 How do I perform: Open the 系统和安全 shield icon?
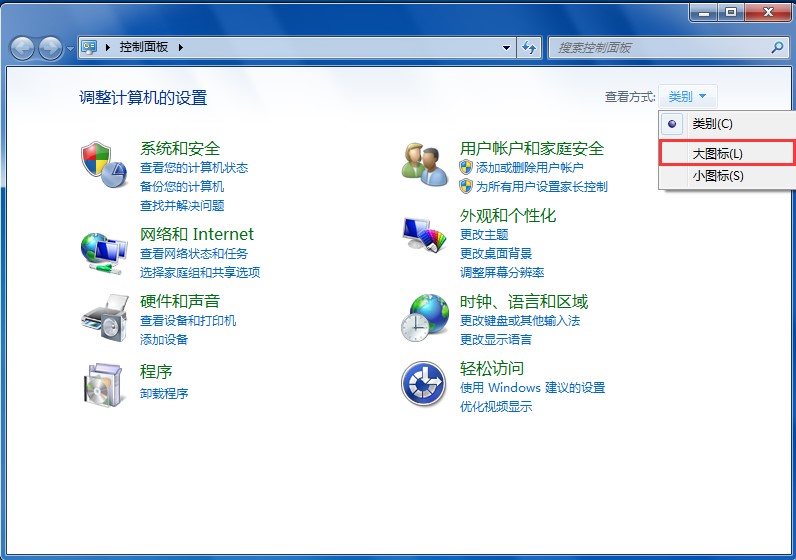pyautogui.click(x=105, y=164)
